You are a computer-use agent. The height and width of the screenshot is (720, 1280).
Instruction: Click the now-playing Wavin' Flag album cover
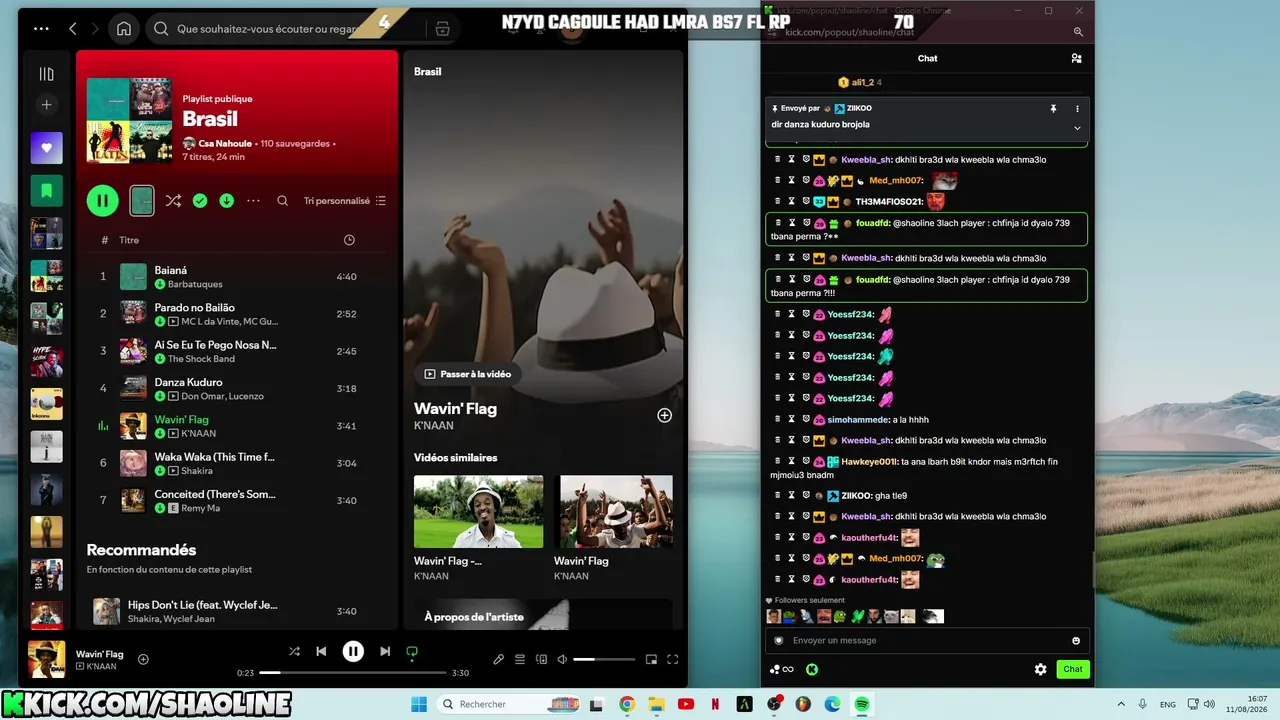[46, 659]
